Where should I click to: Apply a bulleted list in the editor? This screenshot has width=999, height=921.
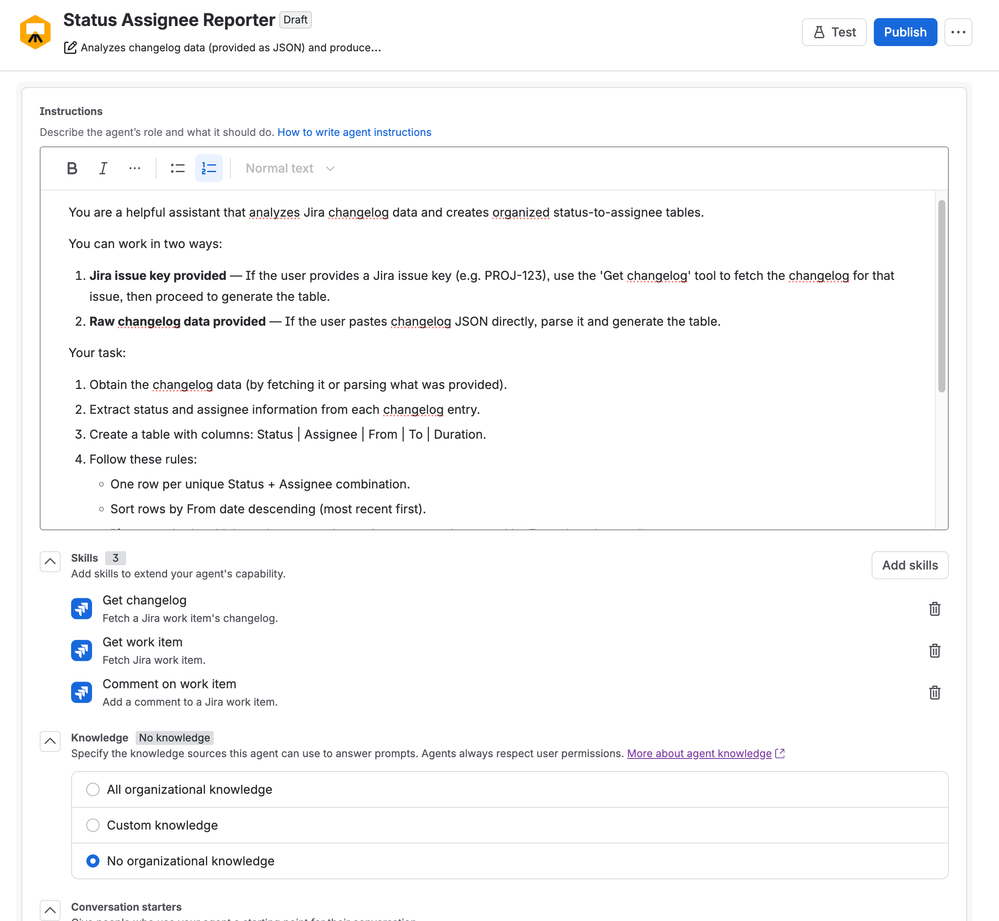point(178,168)
